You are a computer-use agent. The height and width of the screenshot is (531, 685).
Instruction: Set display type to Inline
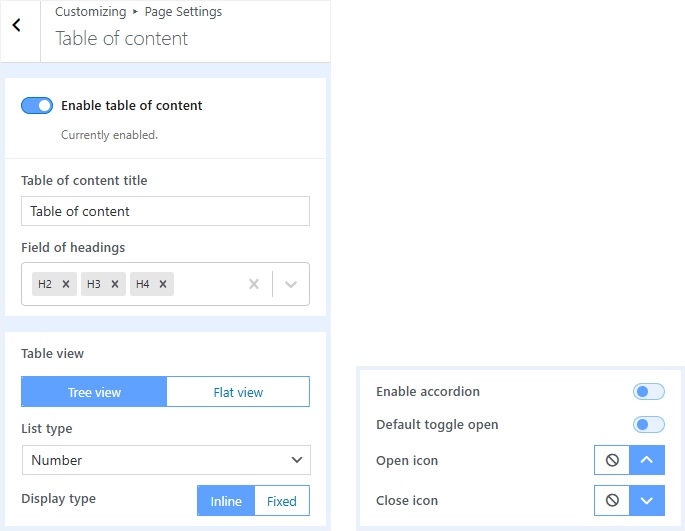point(226,501)
